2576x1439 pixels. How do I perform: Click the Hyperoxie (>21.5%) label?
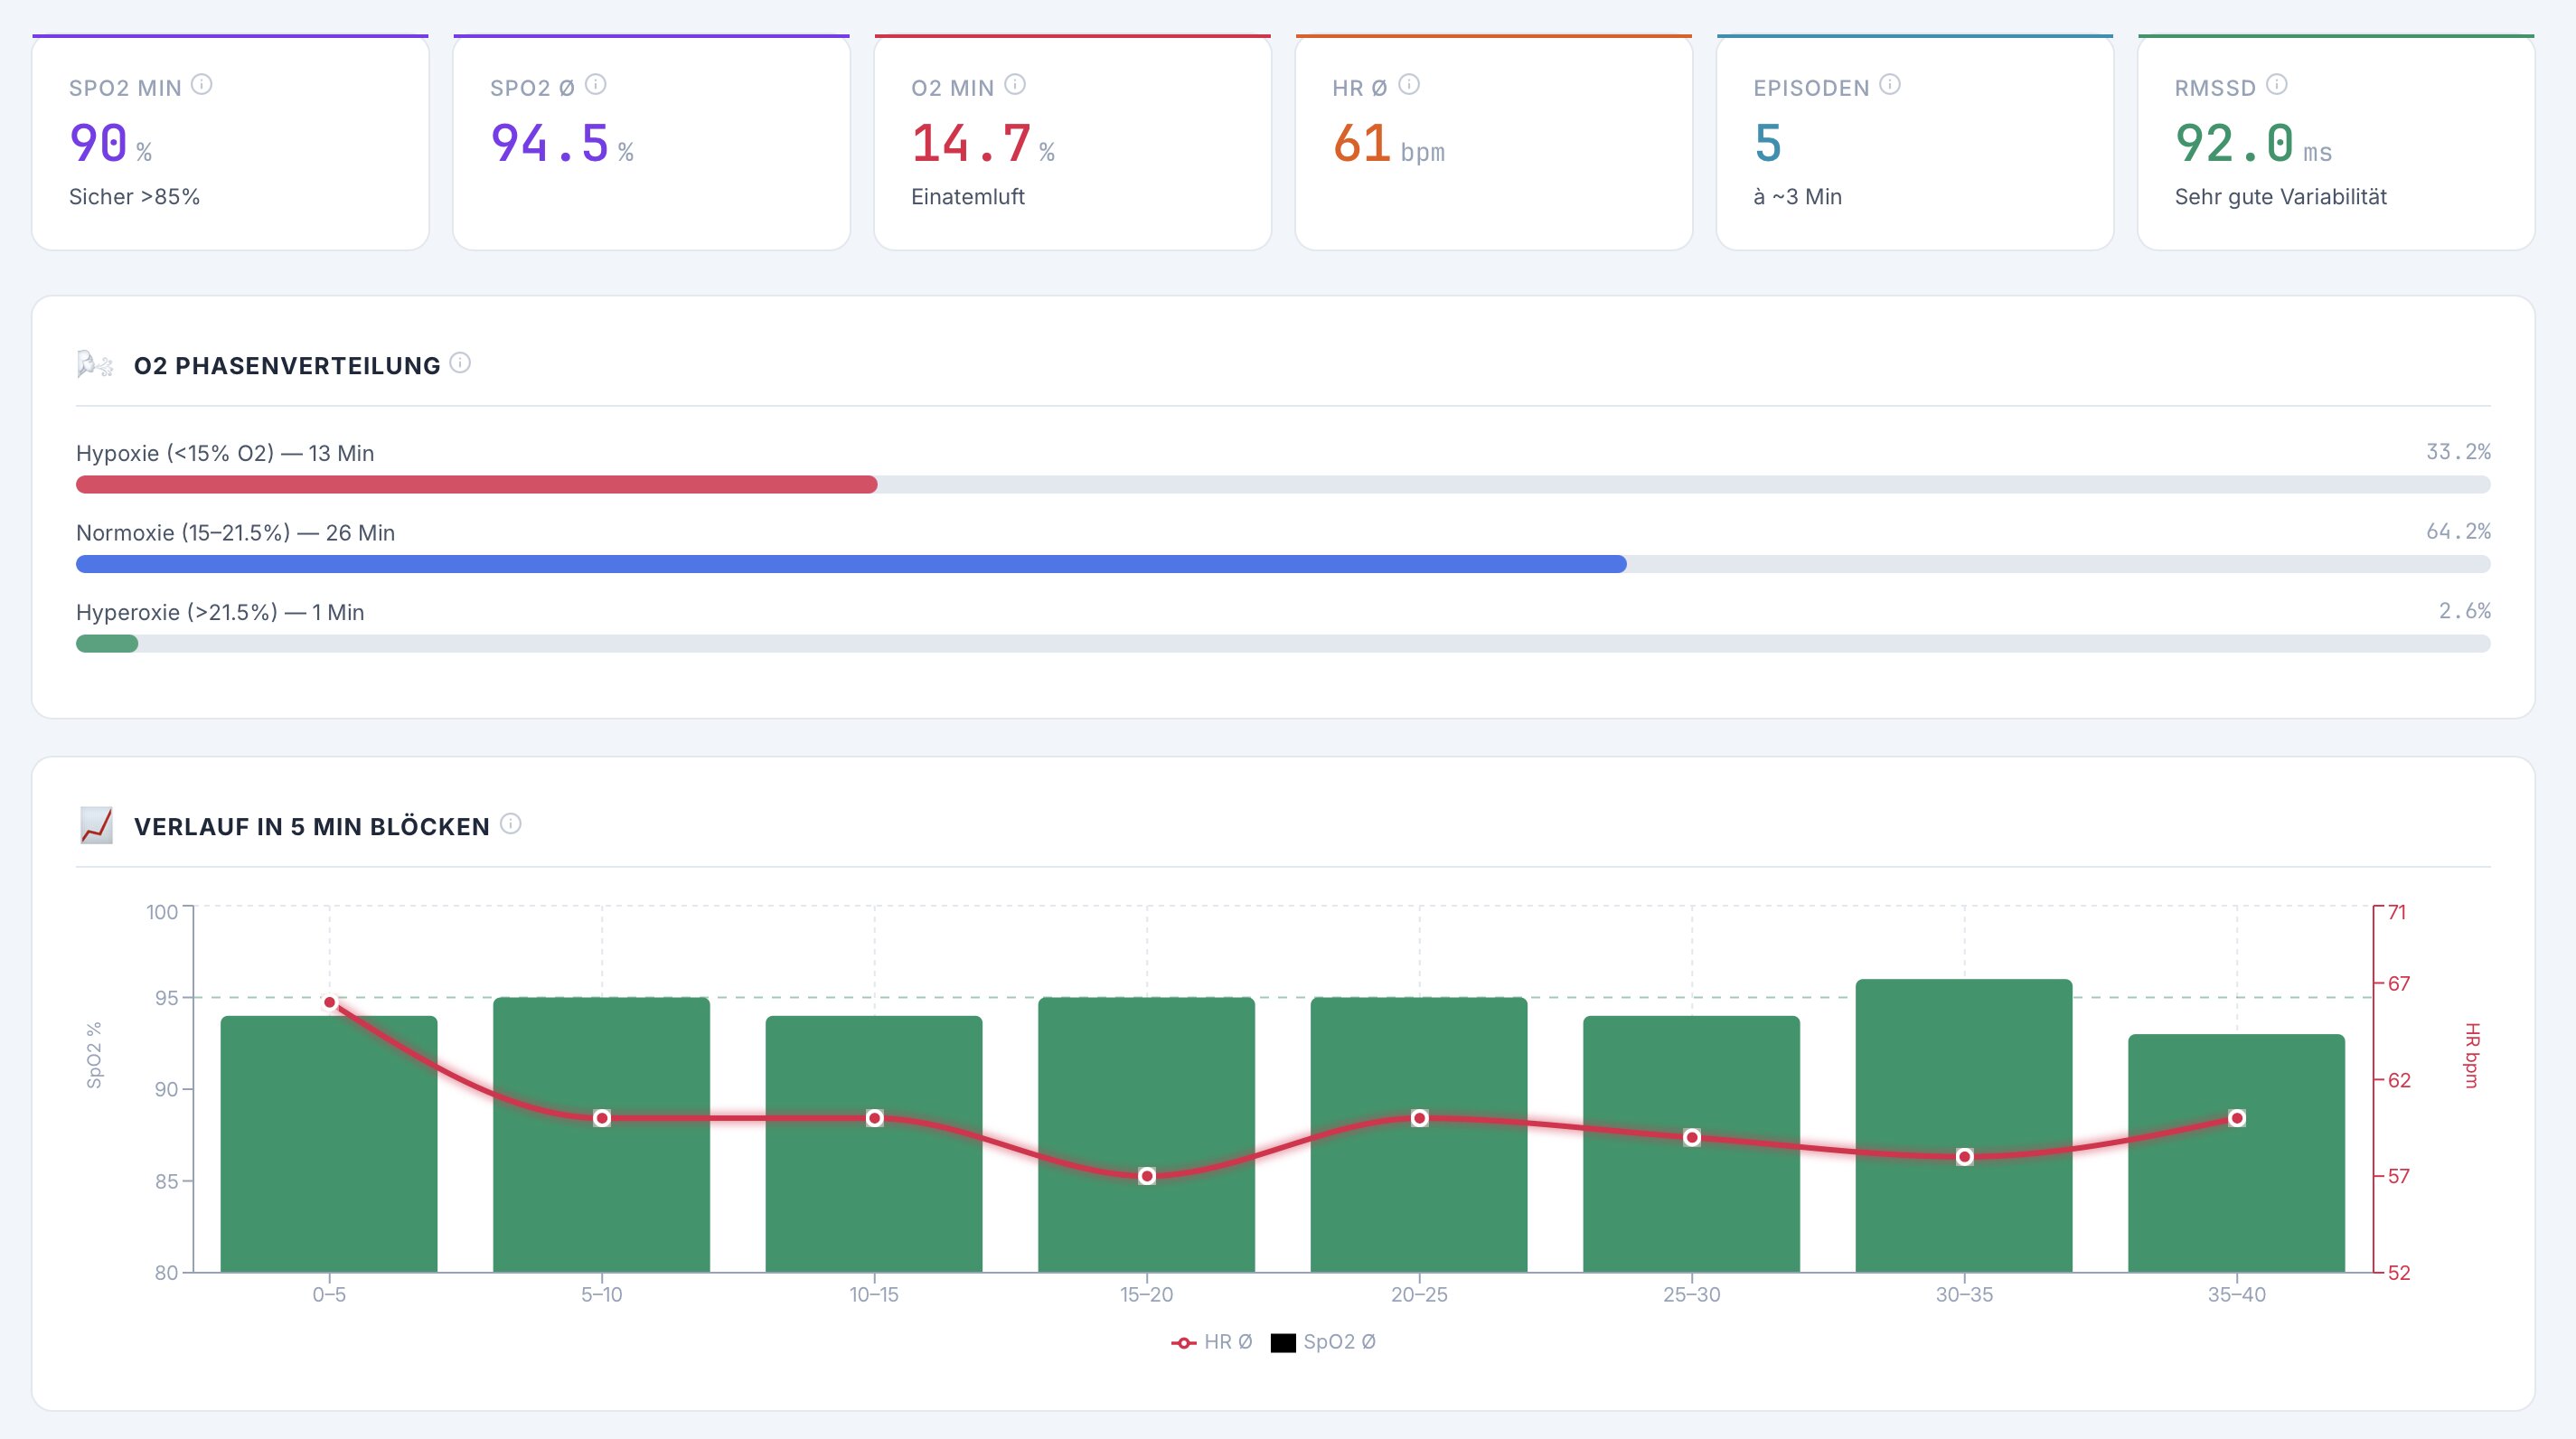[x=220, y=612]
